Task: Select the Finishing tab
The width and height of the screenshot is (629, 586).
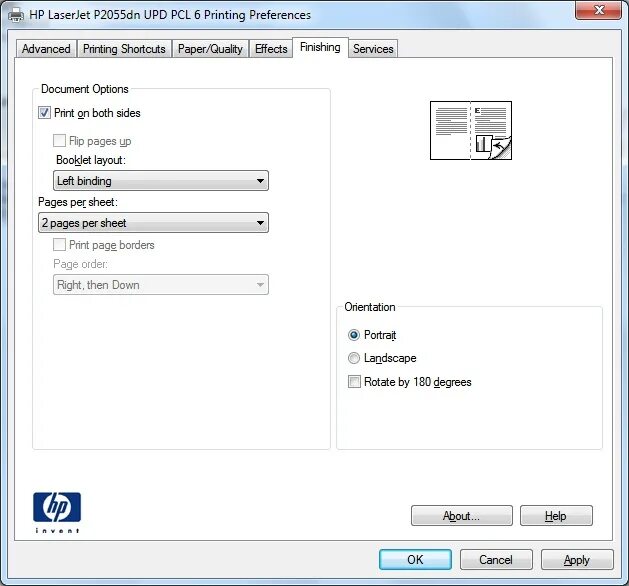Action: coord(320,47)
